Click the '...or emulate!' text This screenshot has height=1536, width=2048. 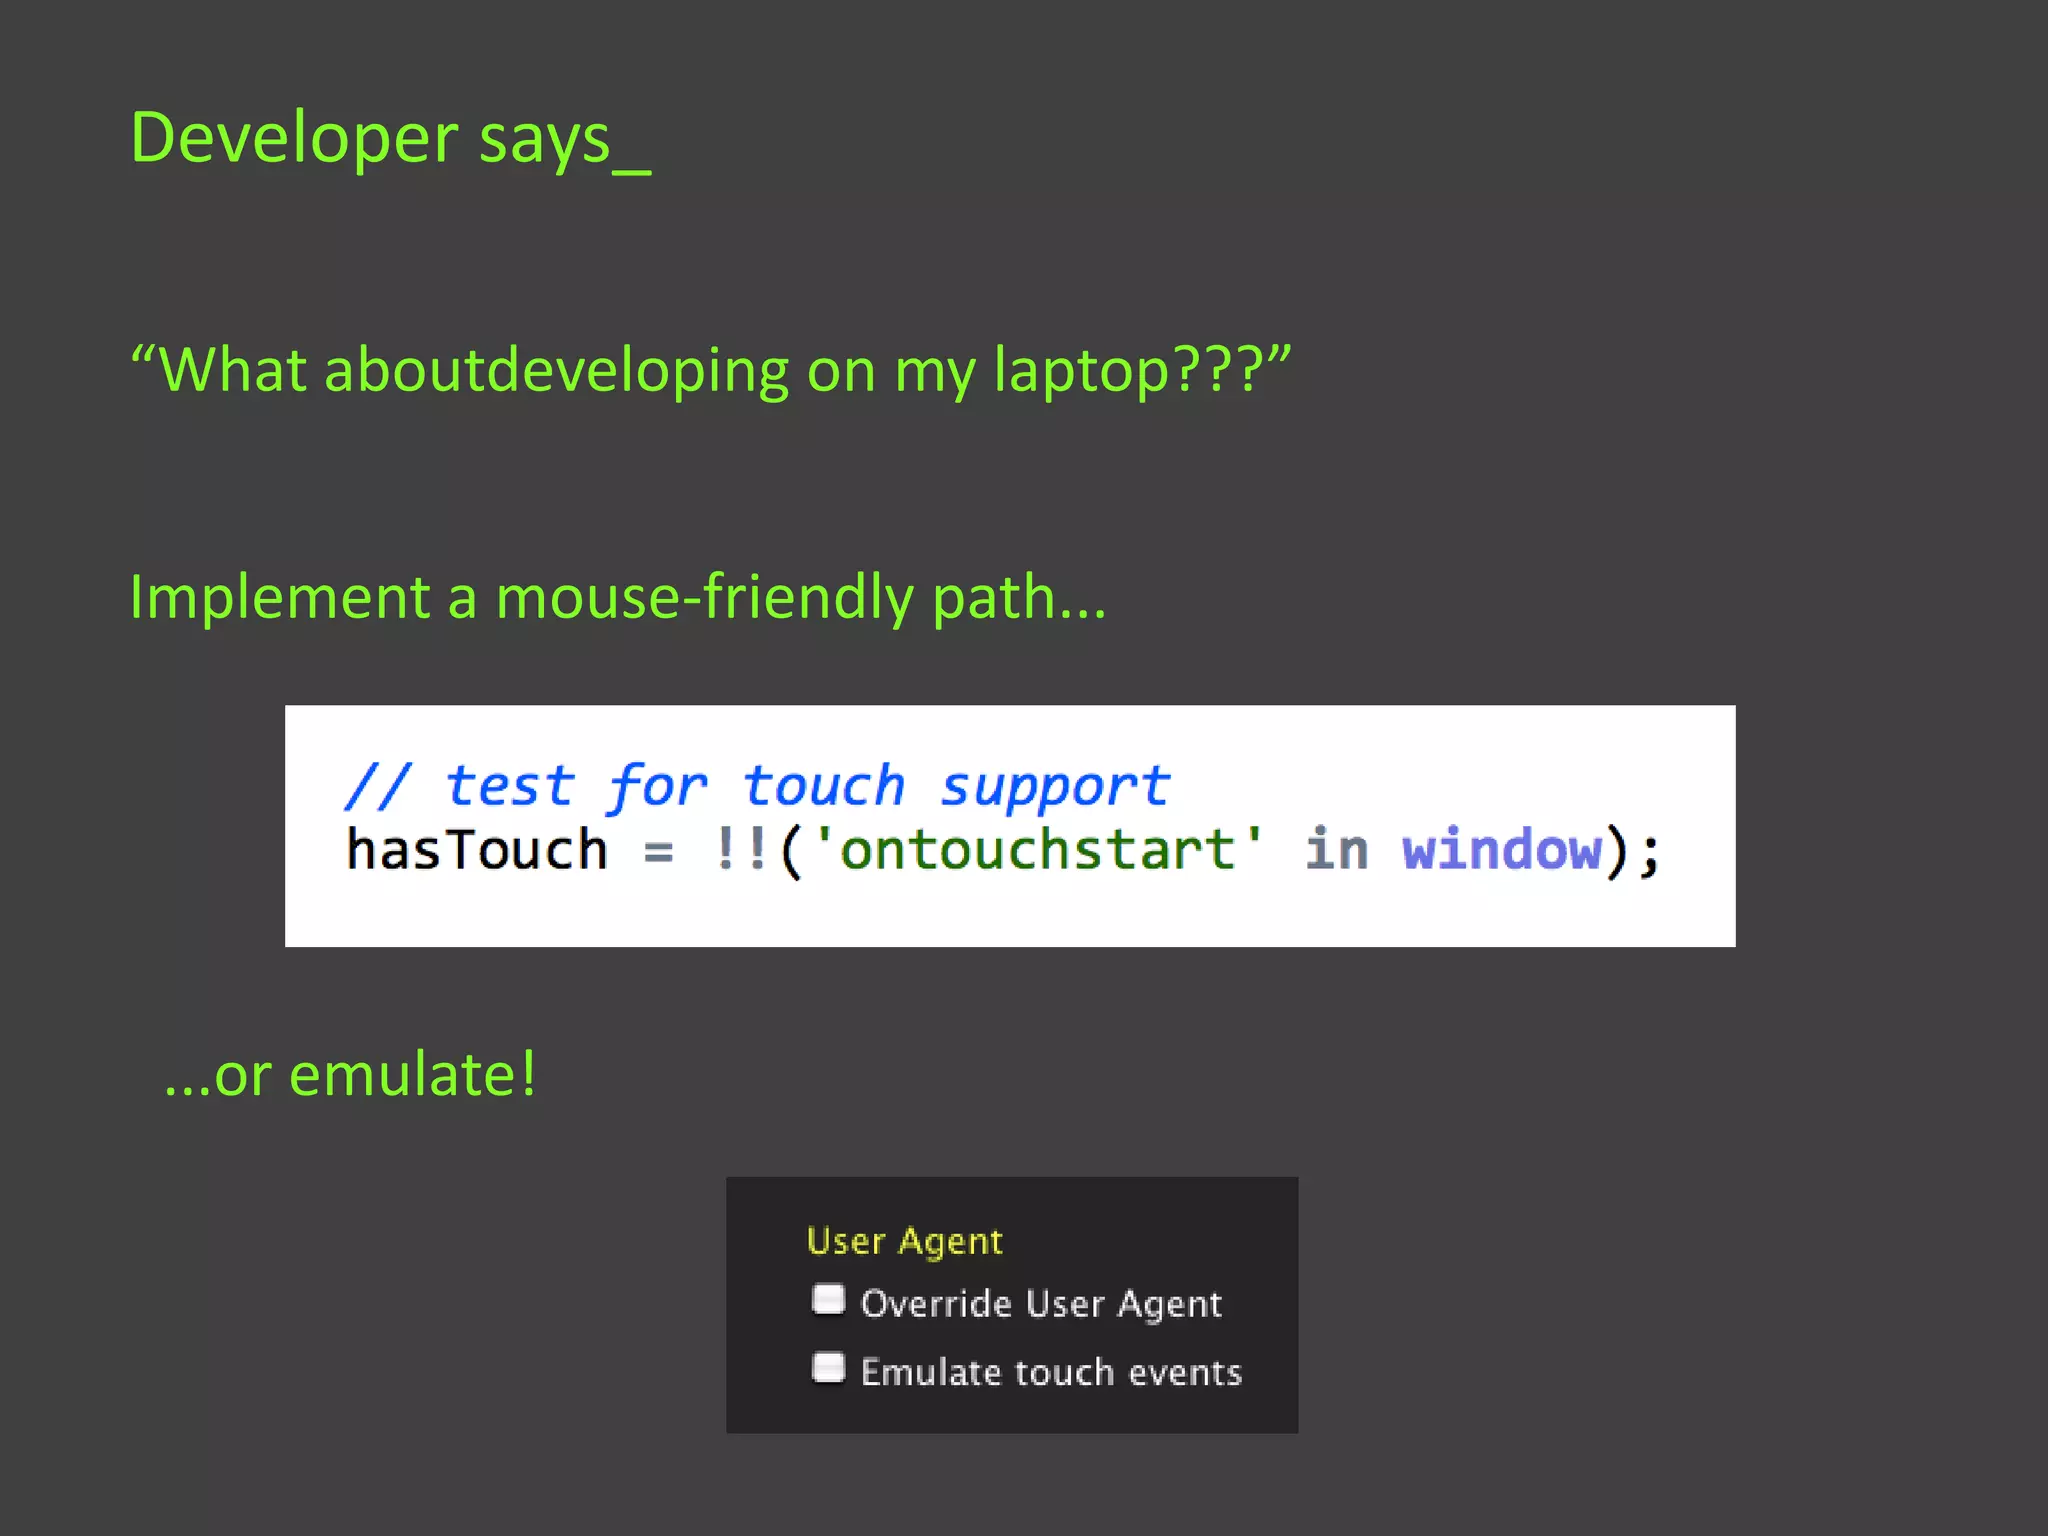point(351,1075)
